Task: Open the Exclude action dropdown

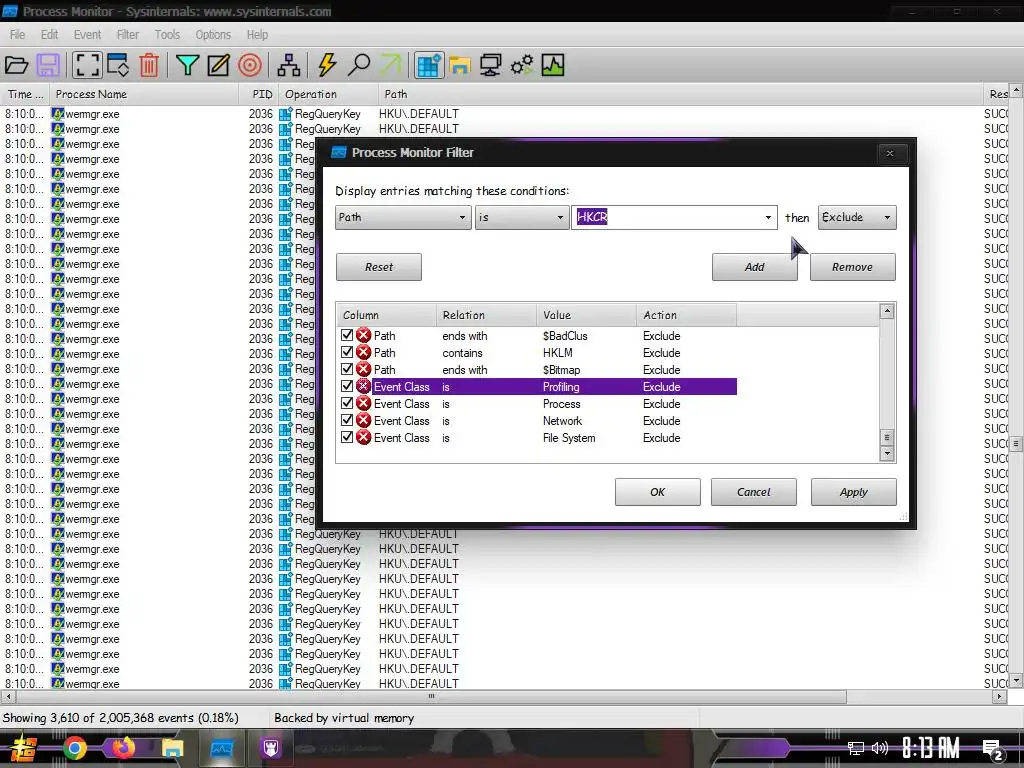Action: point(857,217)
